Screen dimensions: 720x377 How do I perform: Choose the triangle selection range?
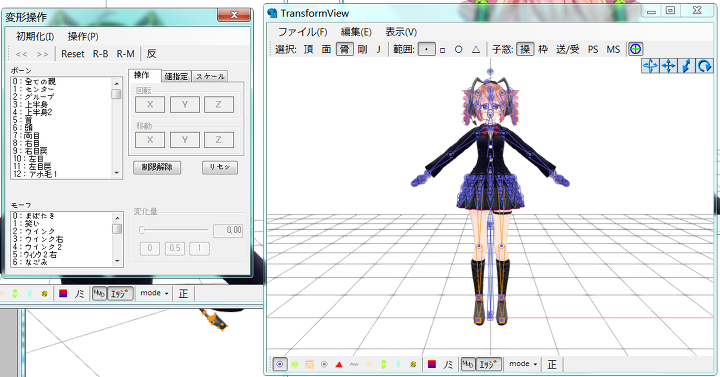point(476,49)
